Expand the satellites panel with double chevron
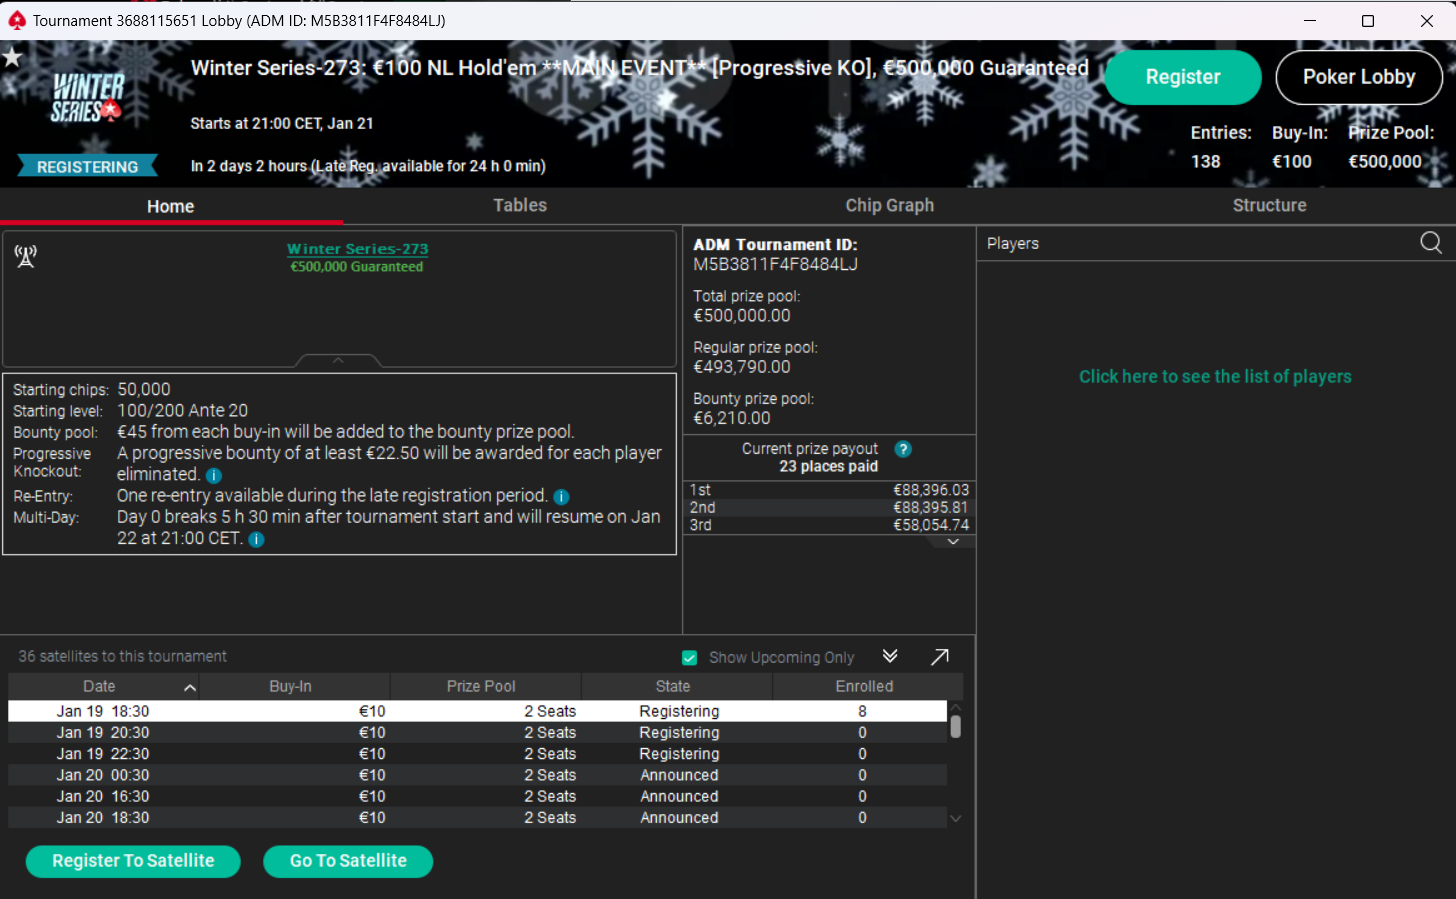Screen dimensions: 1456x899 [890, 656]
